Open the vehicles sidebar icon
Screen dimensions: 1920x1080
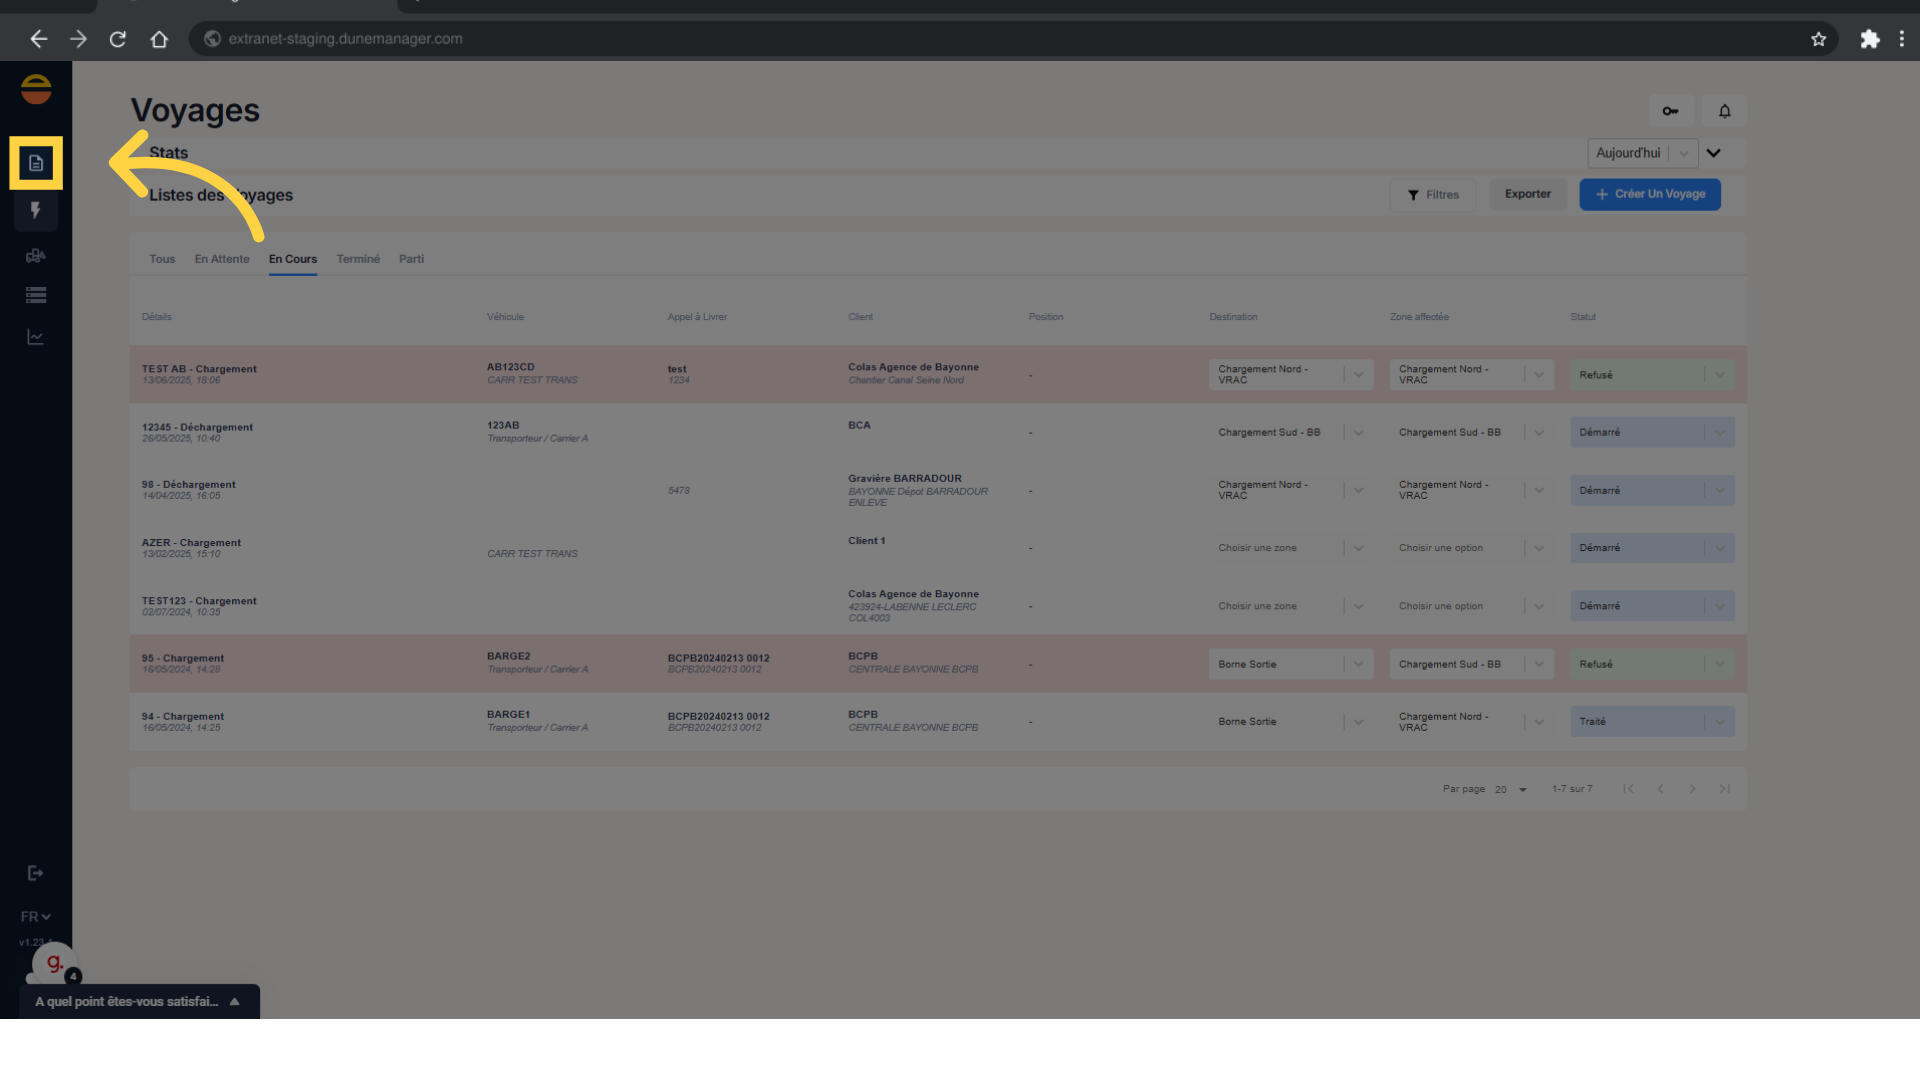pos(36,256)
